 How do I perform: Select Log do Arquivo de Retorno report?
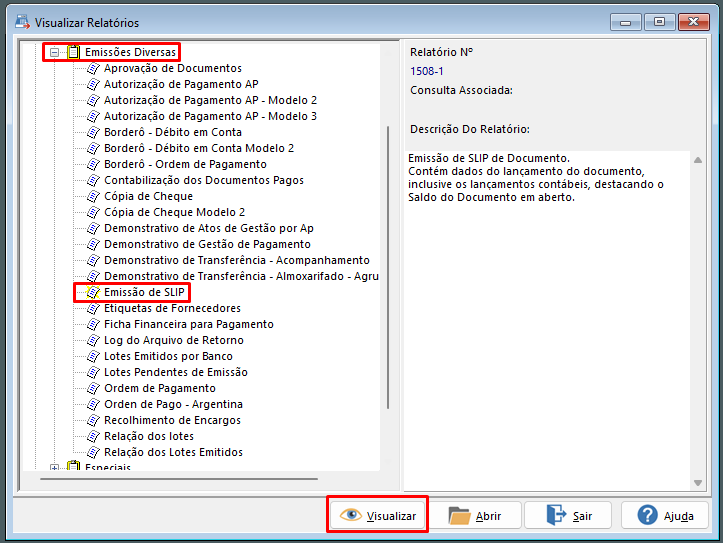[174, 340]
